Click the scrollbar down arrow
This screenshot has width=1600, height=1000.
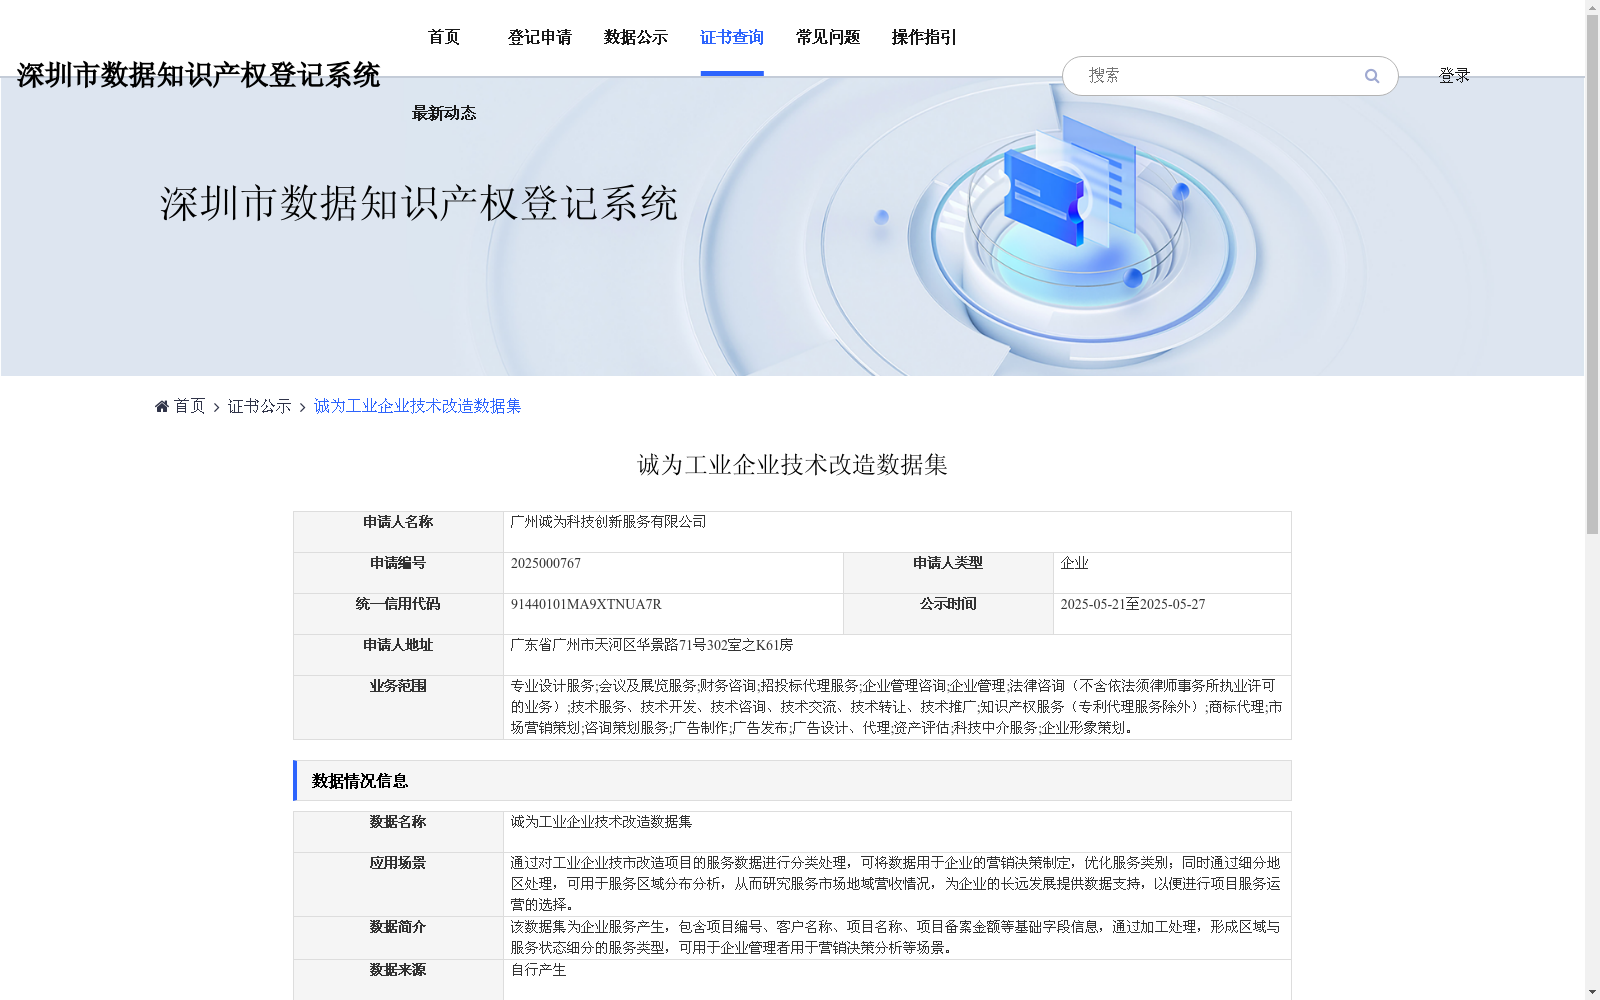[1592, 992]
